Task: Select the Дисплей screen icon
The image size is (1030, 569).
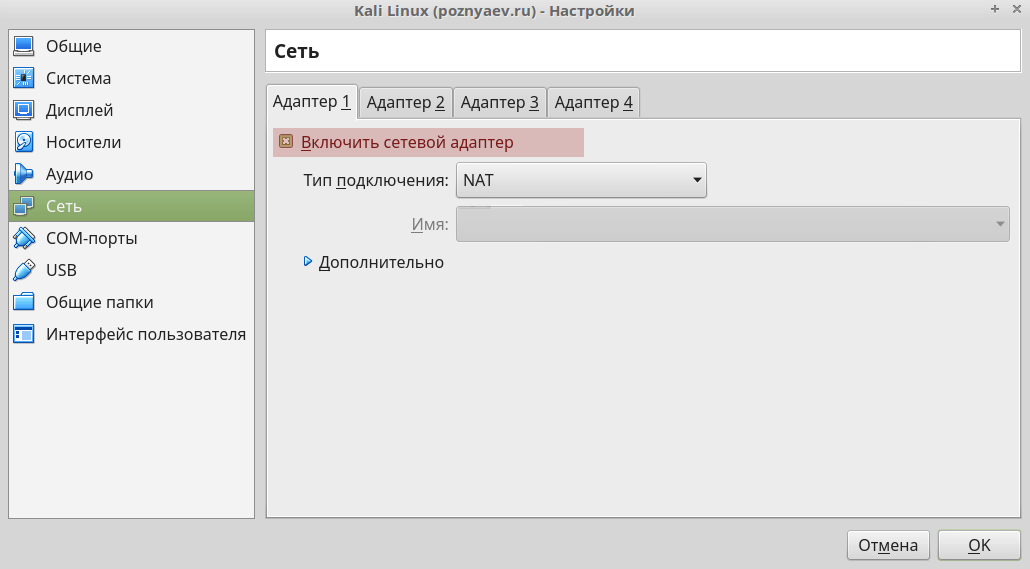Action: (24, 111)
